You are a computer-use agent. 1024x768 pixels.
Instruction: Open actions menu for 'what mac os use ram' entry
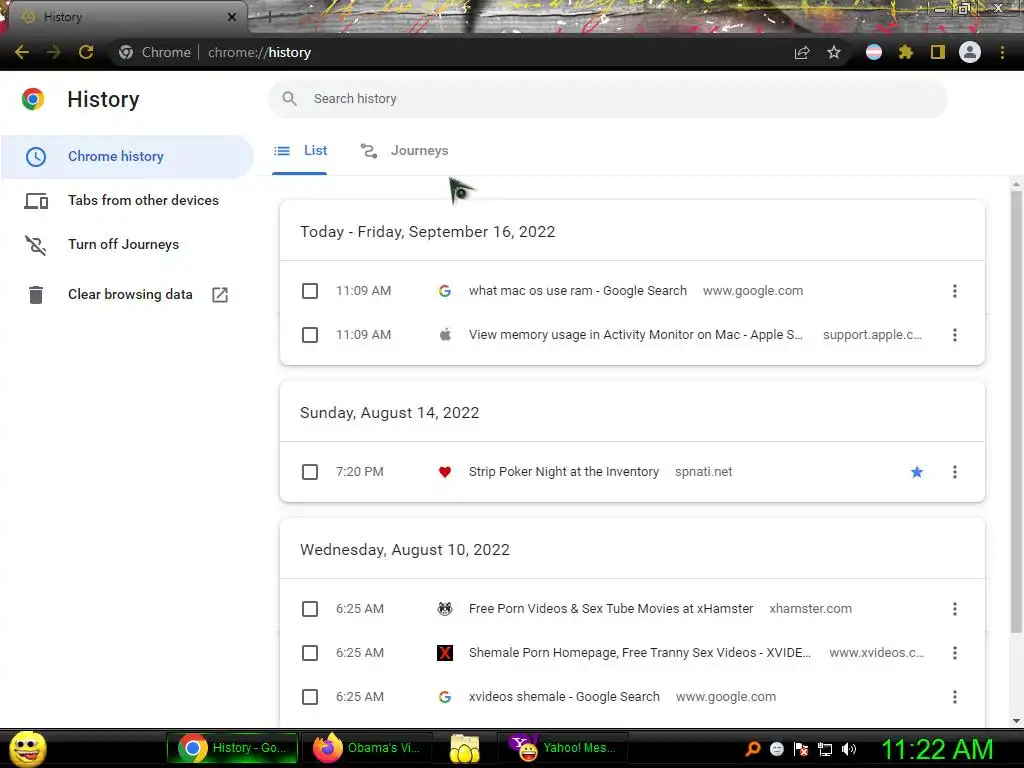955,291
